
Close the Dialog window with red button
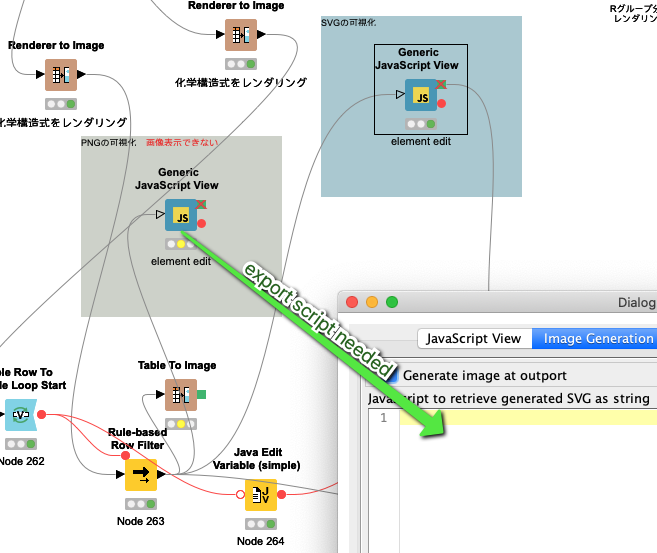coord(352,302)
